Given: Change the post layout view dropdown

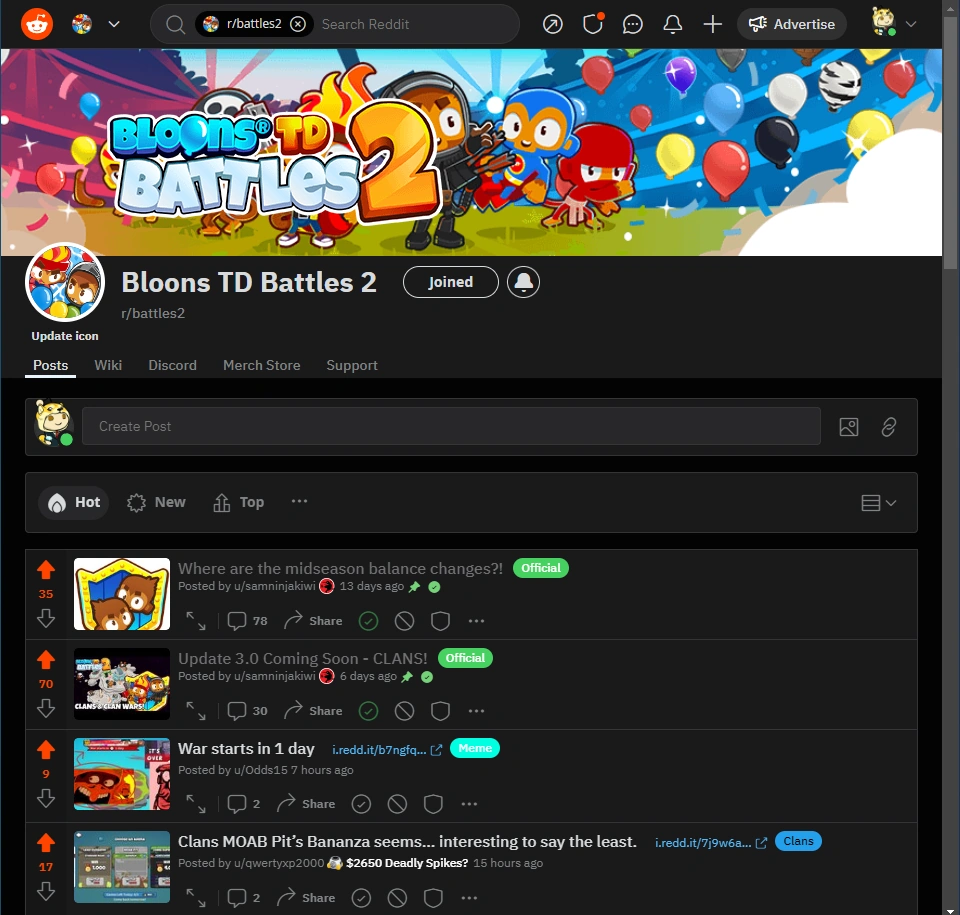Looking at the screenshot, I should coord(879,503).
